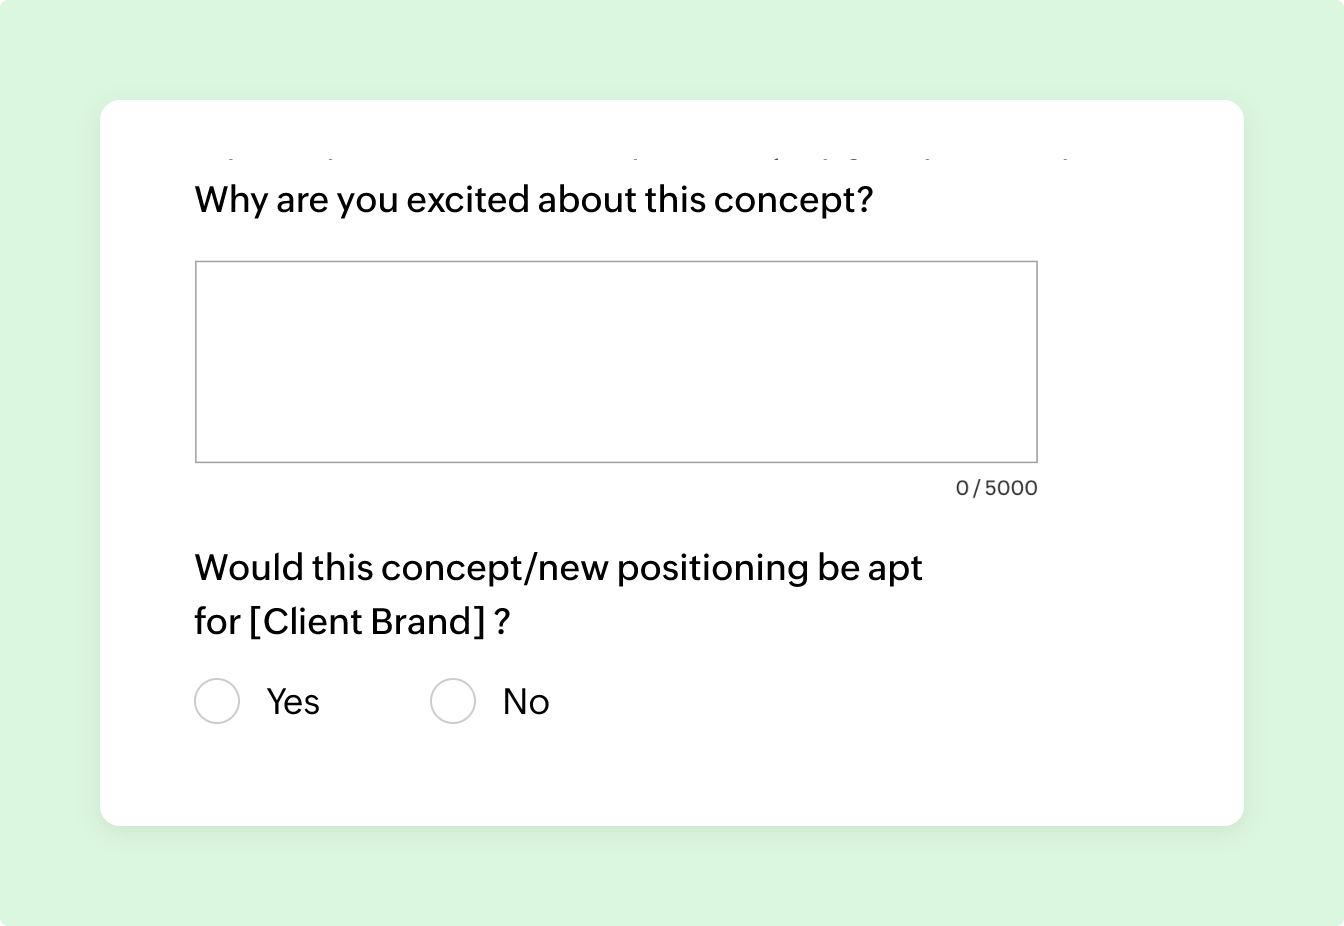Viewport: 1344px width, 926px height.
Task: Click the 'Would this concept/new positioning' question text
Action: pyautogui.click(x=558, y=568)
